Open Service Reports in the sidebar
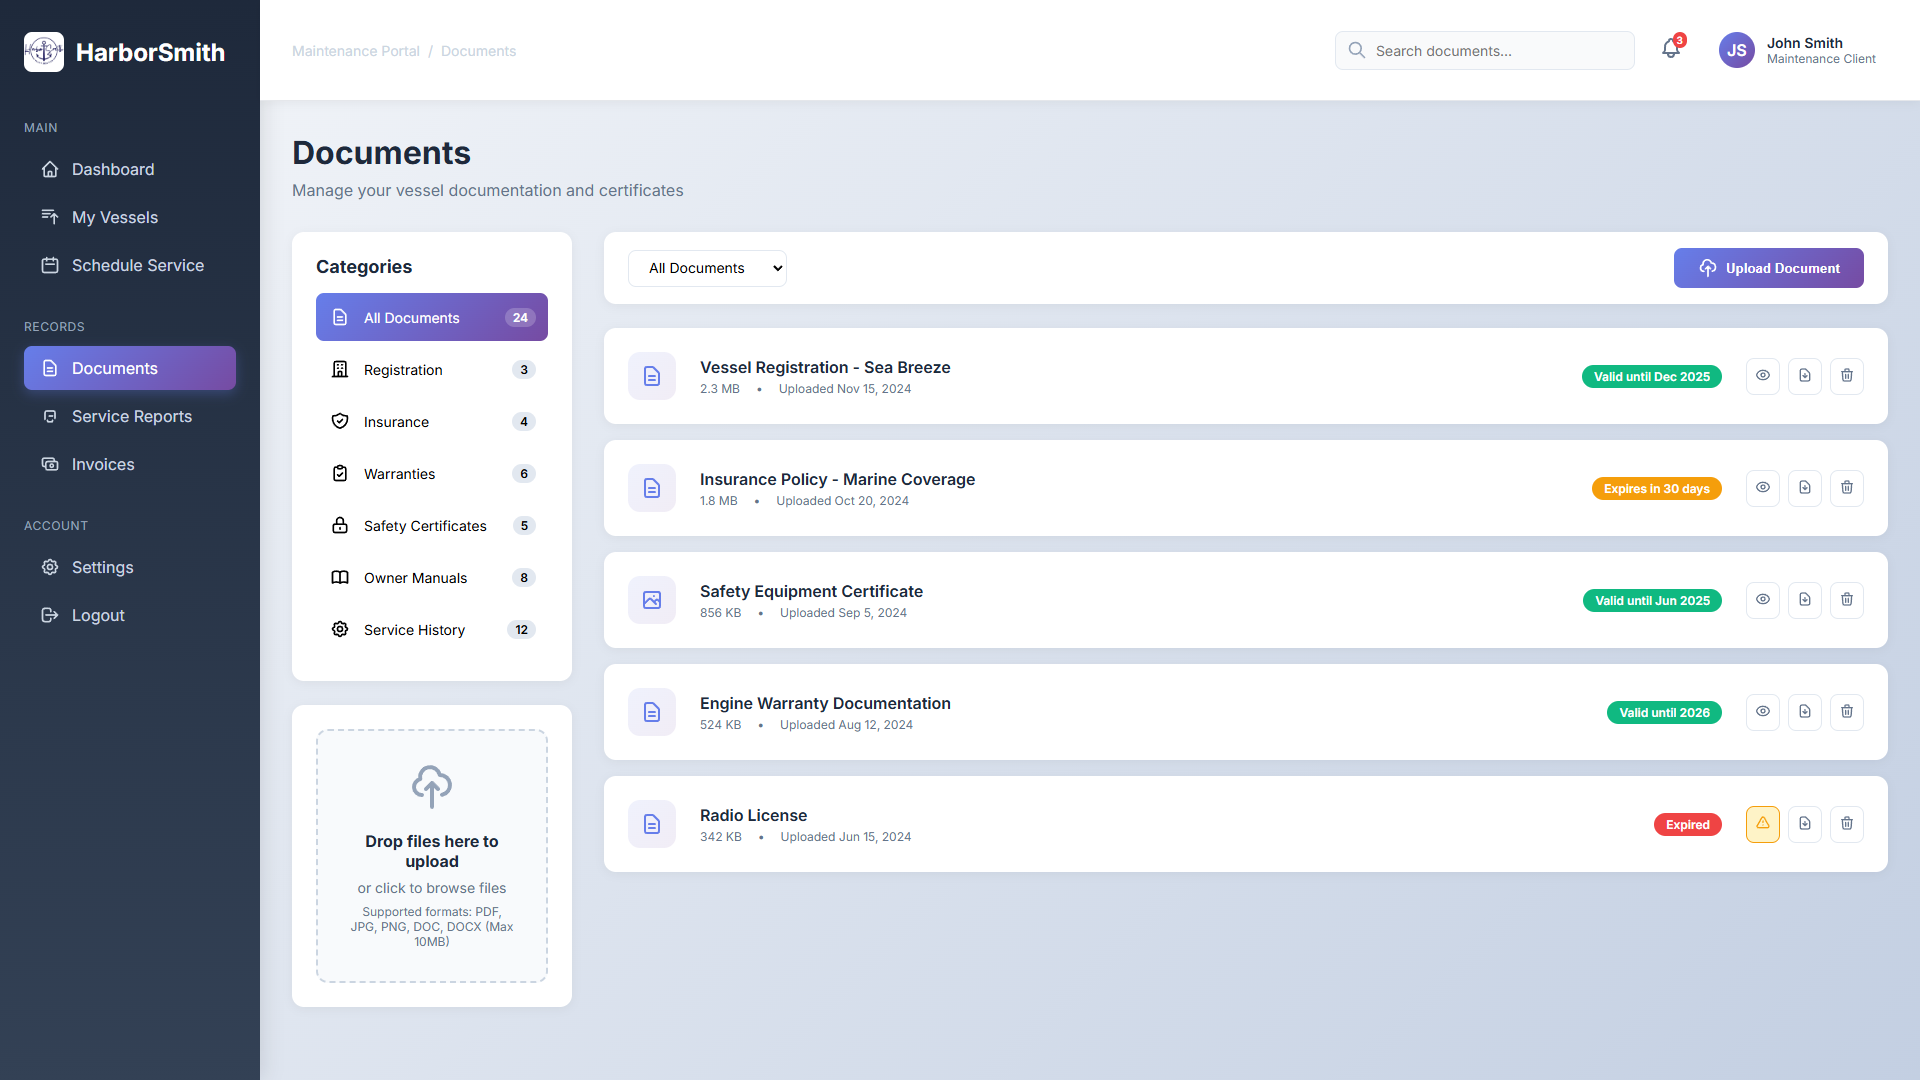Screen dimensions: 1920x1080 point(131,416)
